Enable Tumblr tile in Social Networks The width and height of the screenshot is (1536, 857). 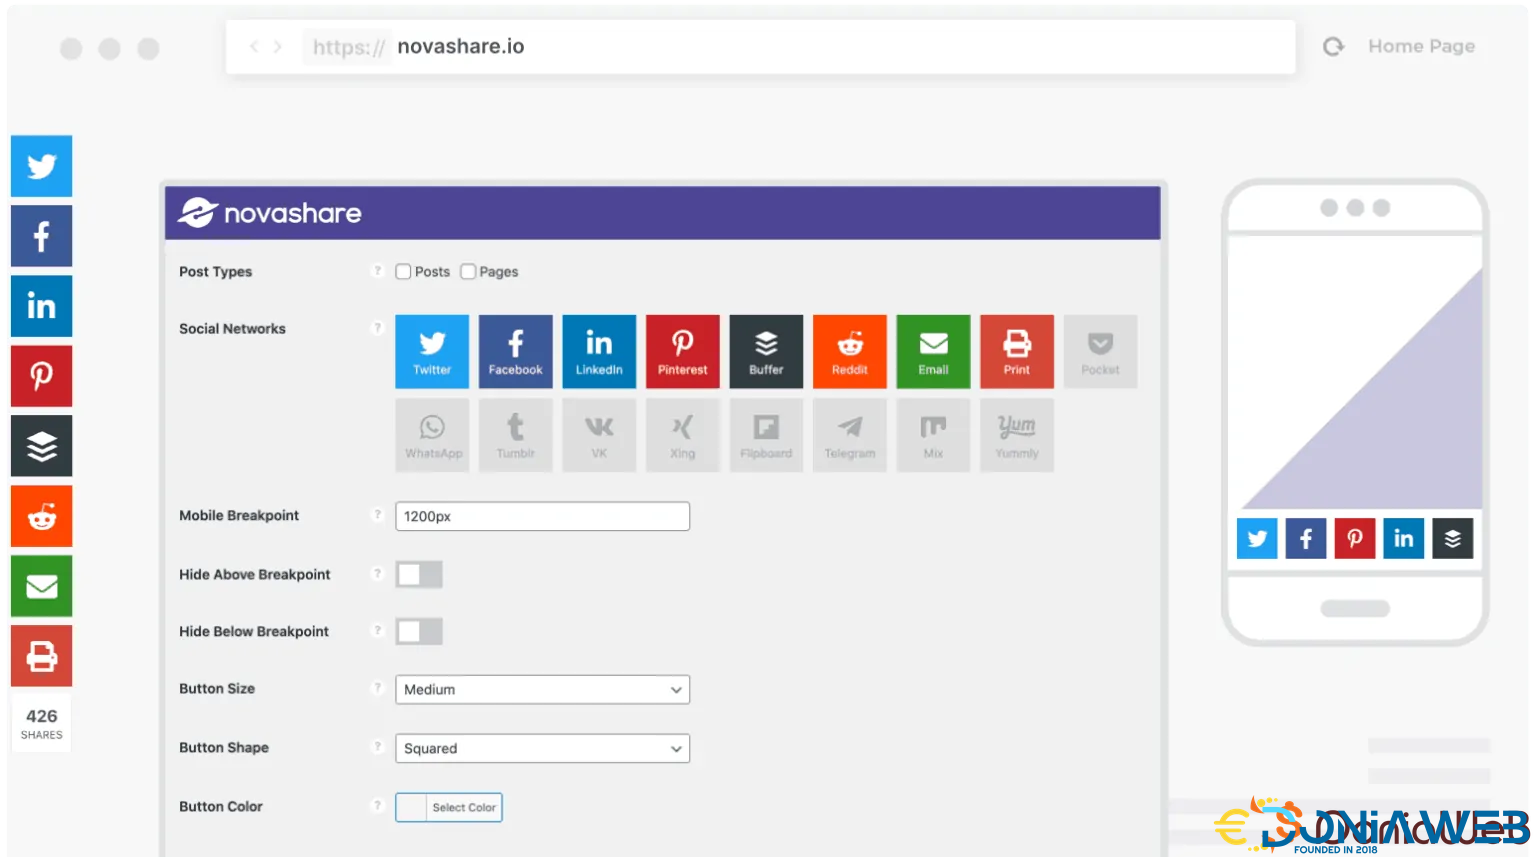[x=515, y=435]
